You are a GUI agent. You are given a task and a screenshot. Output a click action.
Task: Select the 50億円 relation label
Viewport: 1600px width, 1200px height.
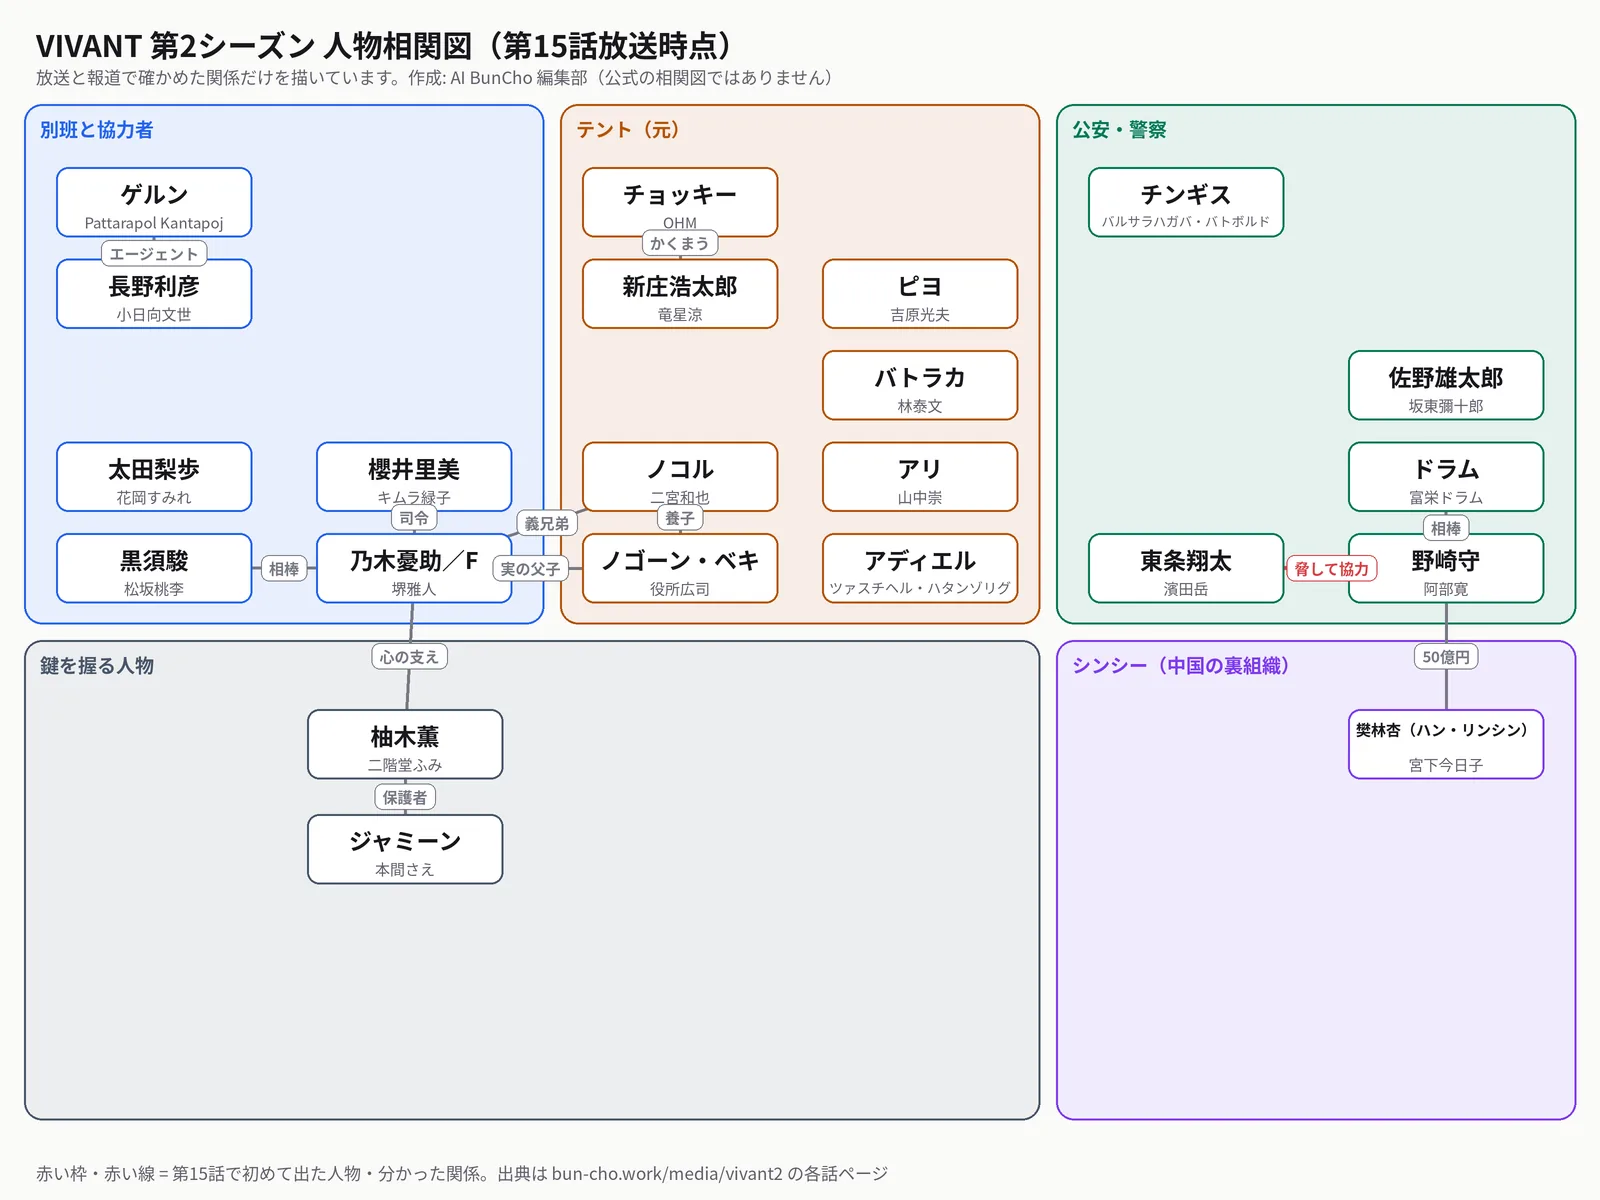click(x=1446, y=657)
